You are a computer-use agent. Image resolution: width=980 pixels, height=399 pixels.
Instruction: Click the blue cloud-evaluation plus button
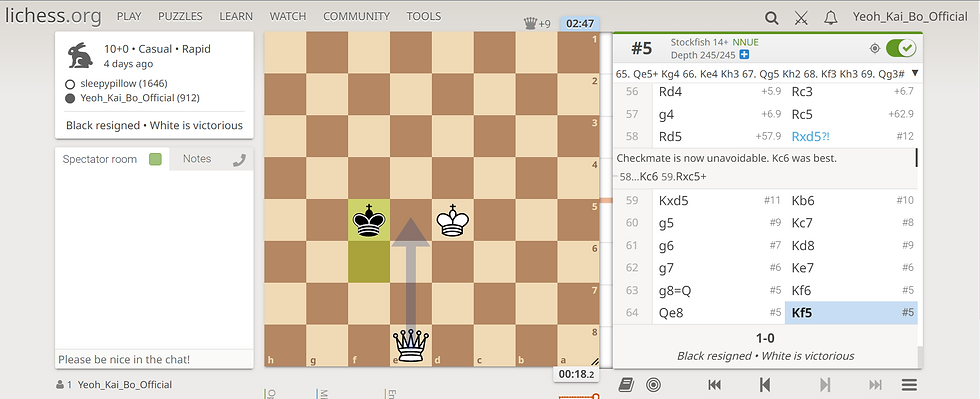[x=744, y=55]
